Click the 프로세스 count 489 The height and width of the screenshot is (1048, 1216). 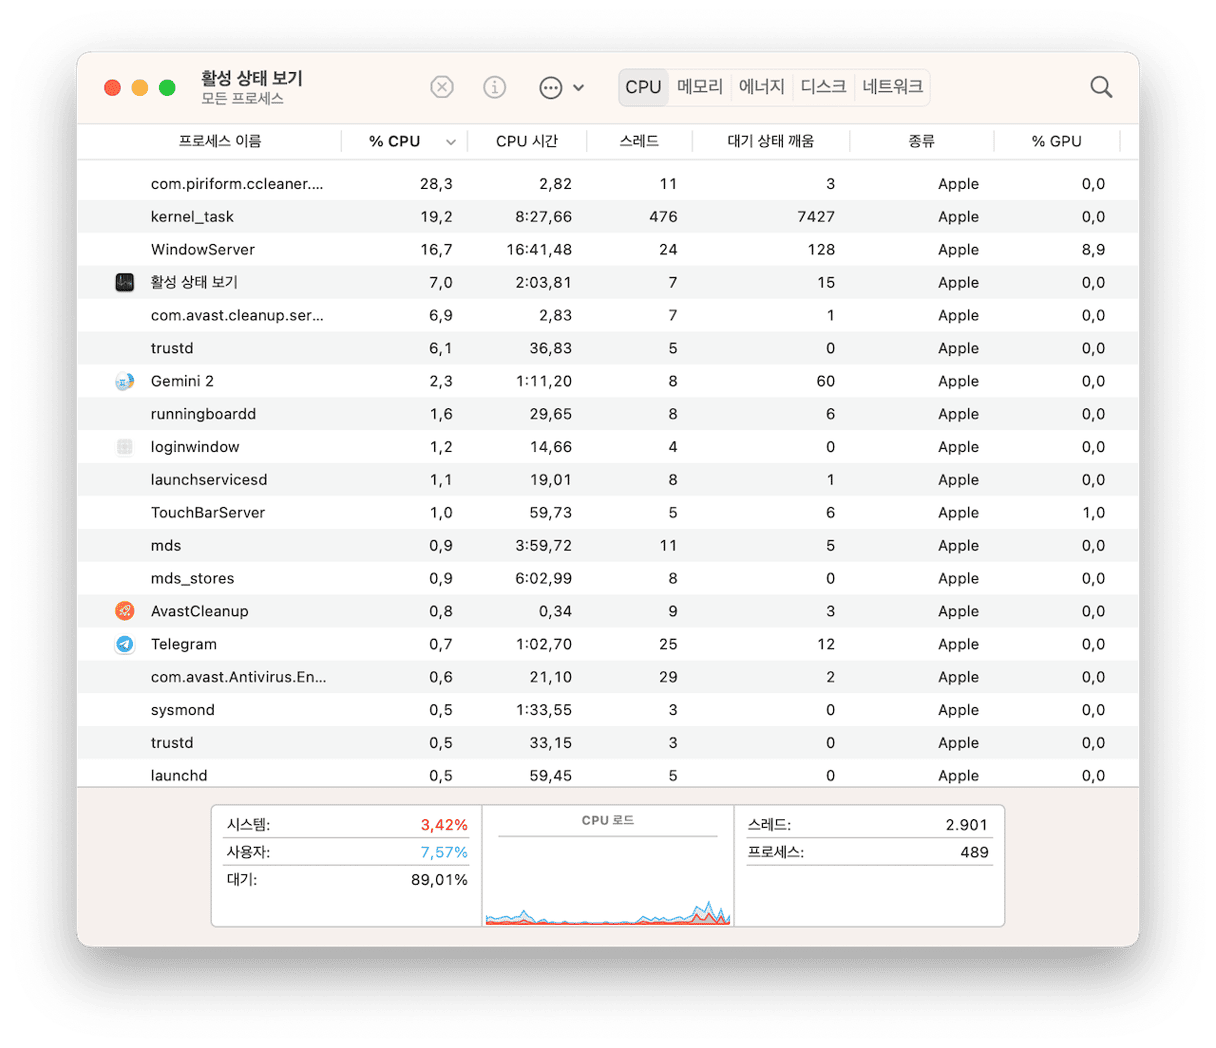974,852
